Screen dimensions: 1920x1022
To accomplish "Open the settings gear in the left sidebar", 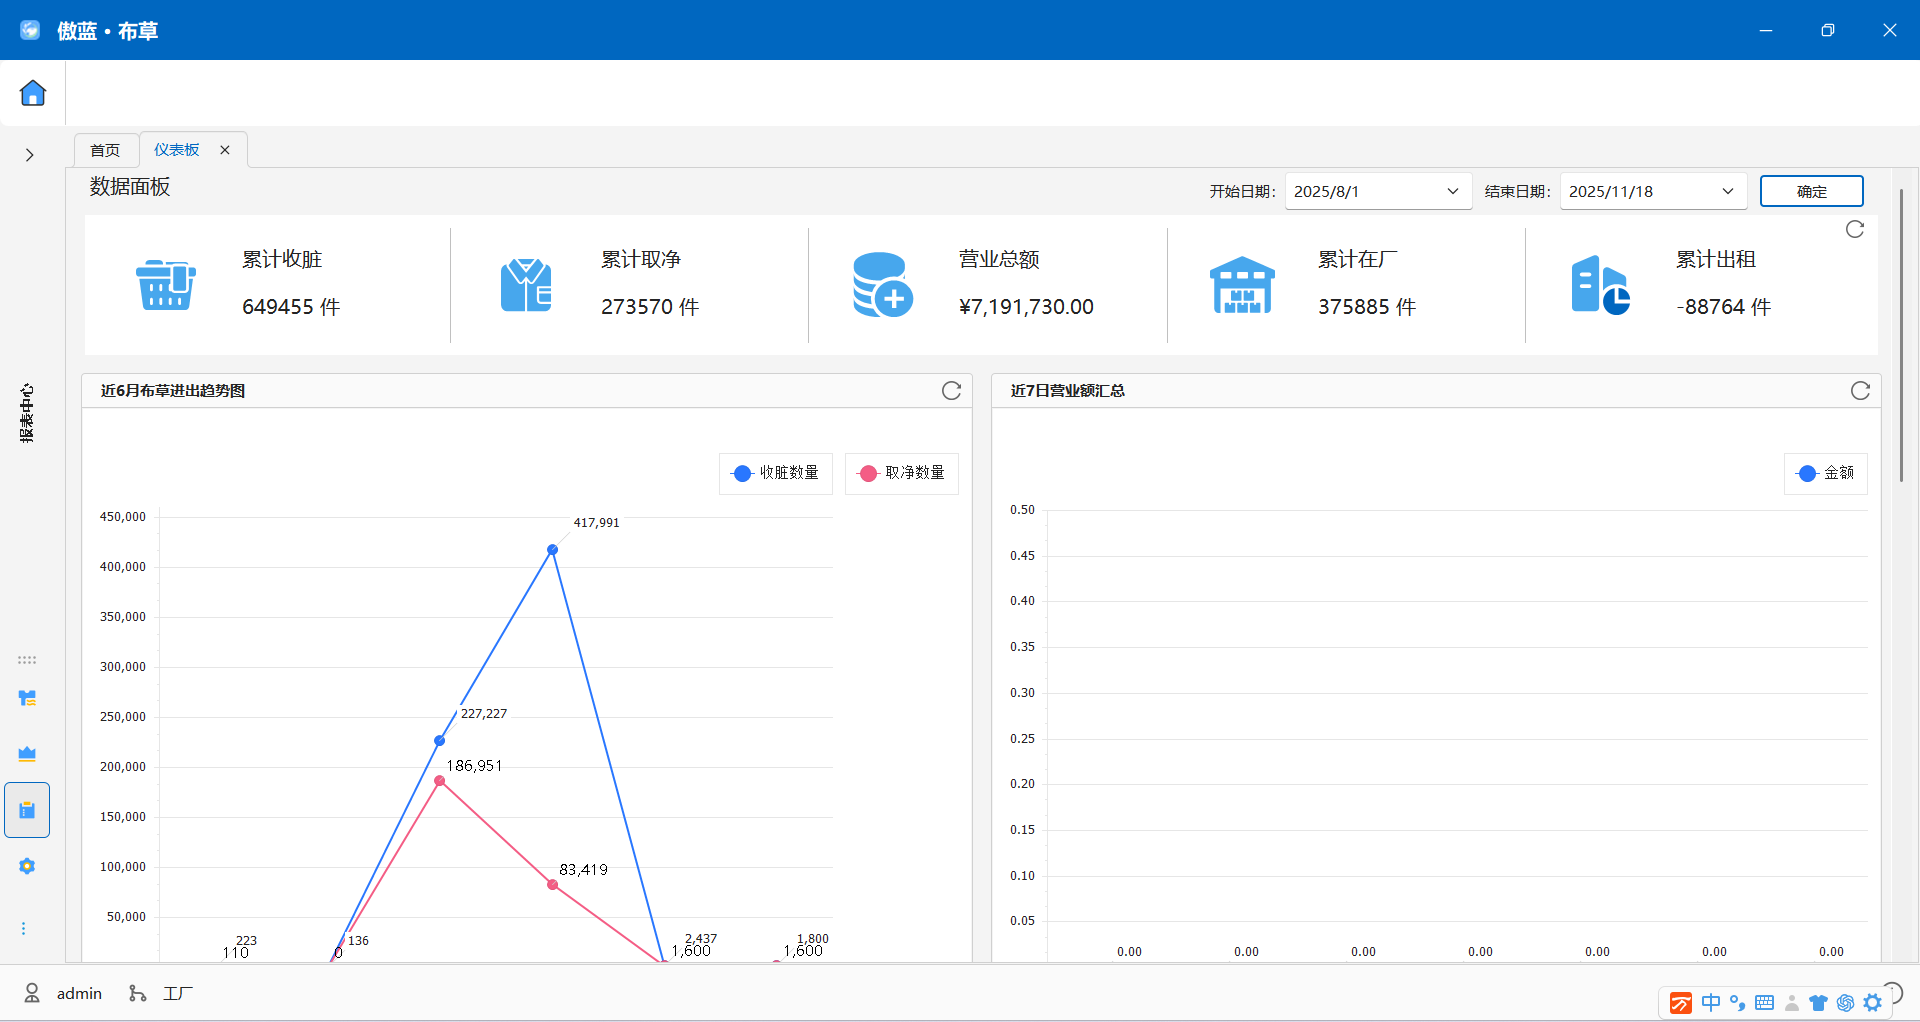I will pyautogui.click(x=27, y=866).
